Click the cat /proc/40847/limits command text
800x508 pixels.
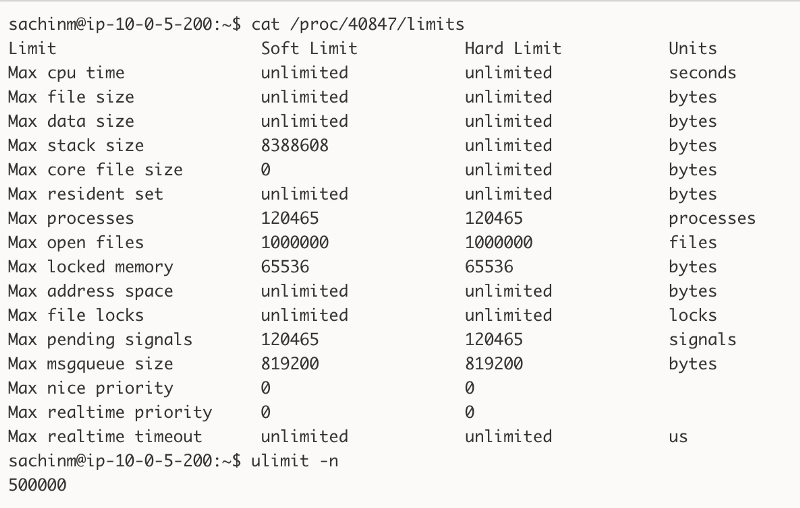(358, 24)
